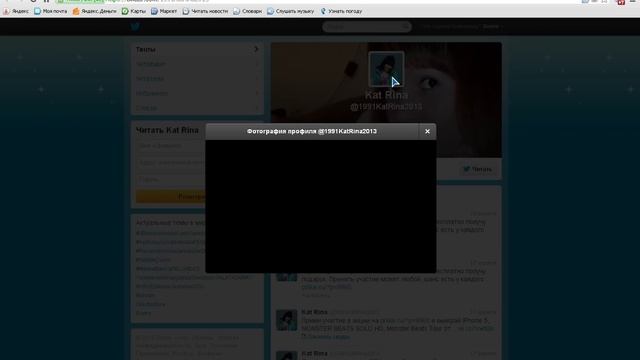
Task: Click the Читать Kat Rina signup heading
Action: click(167, 130)
